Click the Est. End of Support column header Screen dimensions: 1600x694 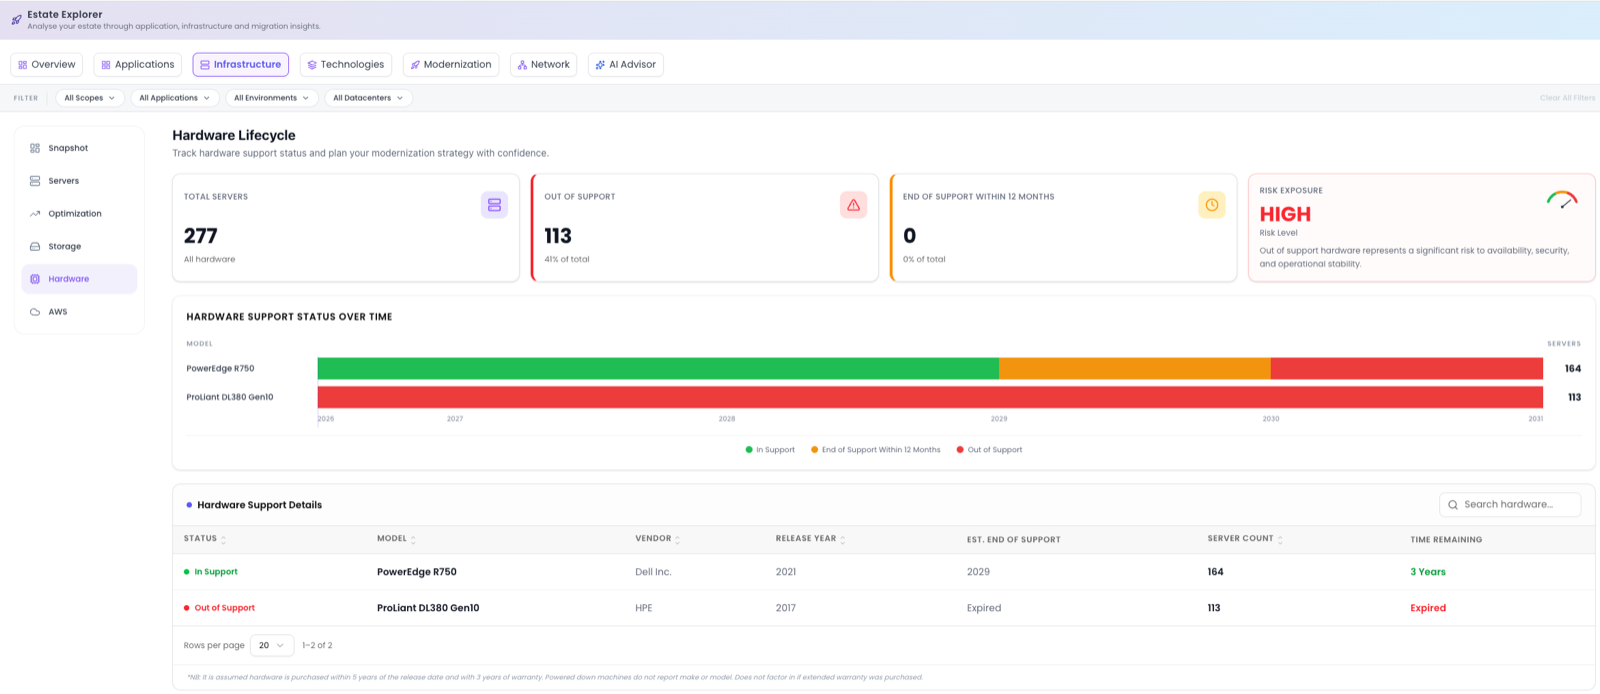(1013, 540)
